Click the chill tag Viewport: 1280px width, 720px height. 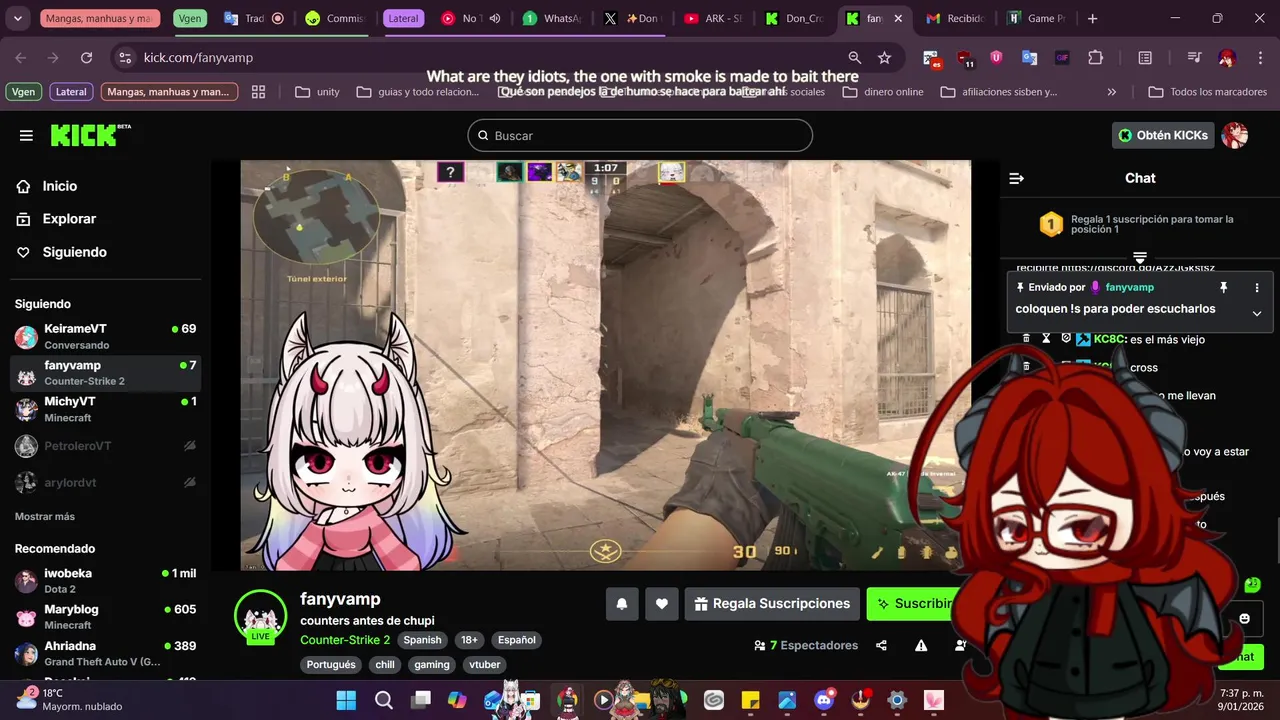click(385, 664)
